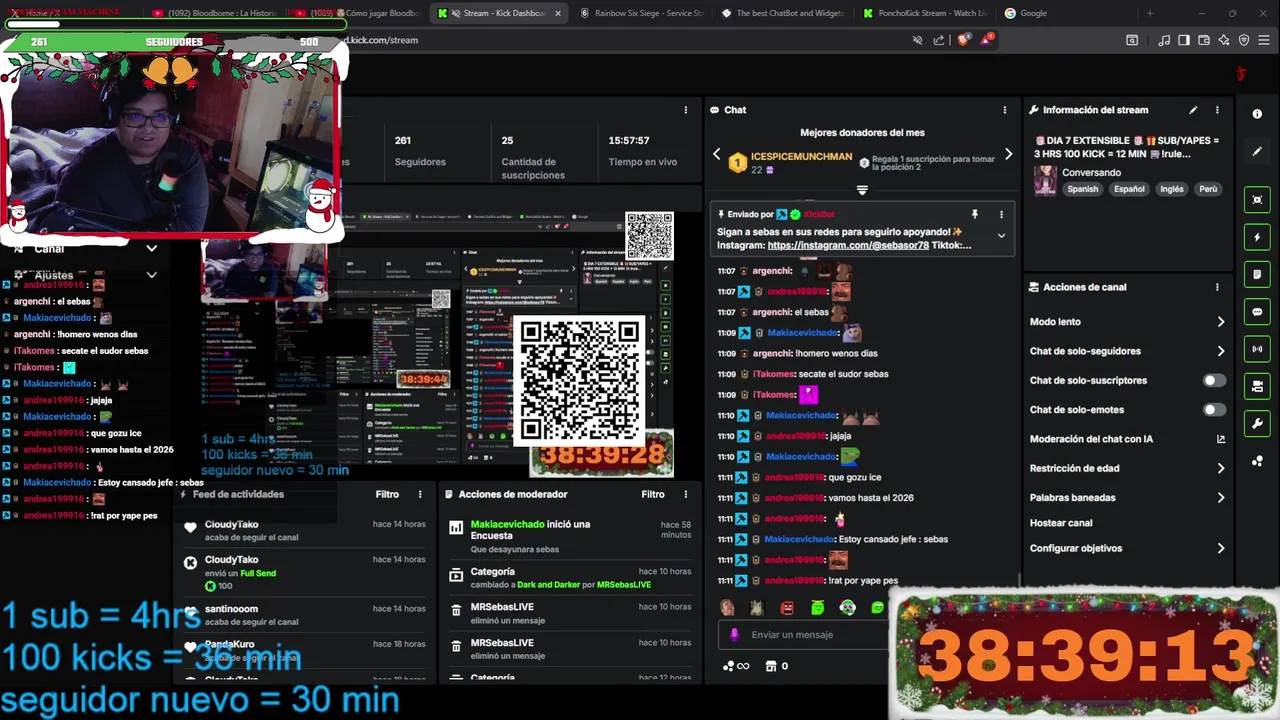Viewport: 1280px width, 720px height.
Task: Open Información del stream three-dot menu
Action: point(1217,110)
